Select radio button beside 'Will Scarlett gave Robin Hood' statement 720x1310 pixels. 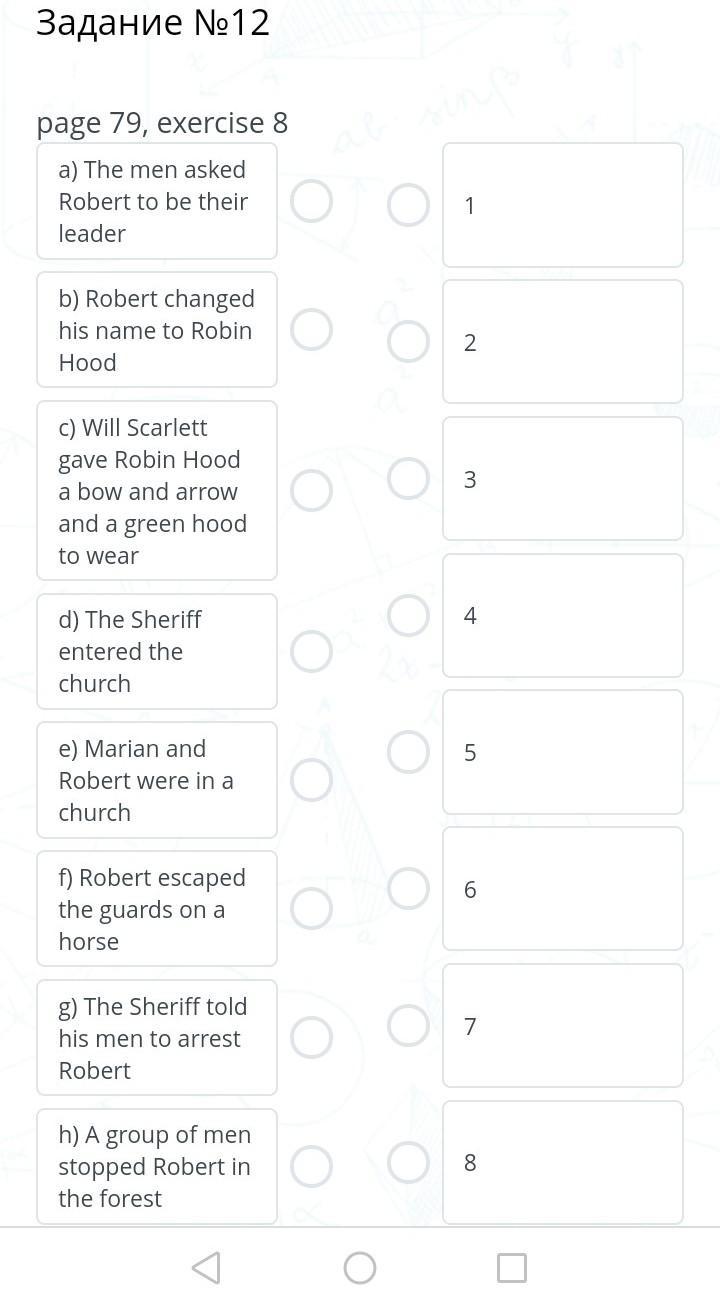[311, 491]
